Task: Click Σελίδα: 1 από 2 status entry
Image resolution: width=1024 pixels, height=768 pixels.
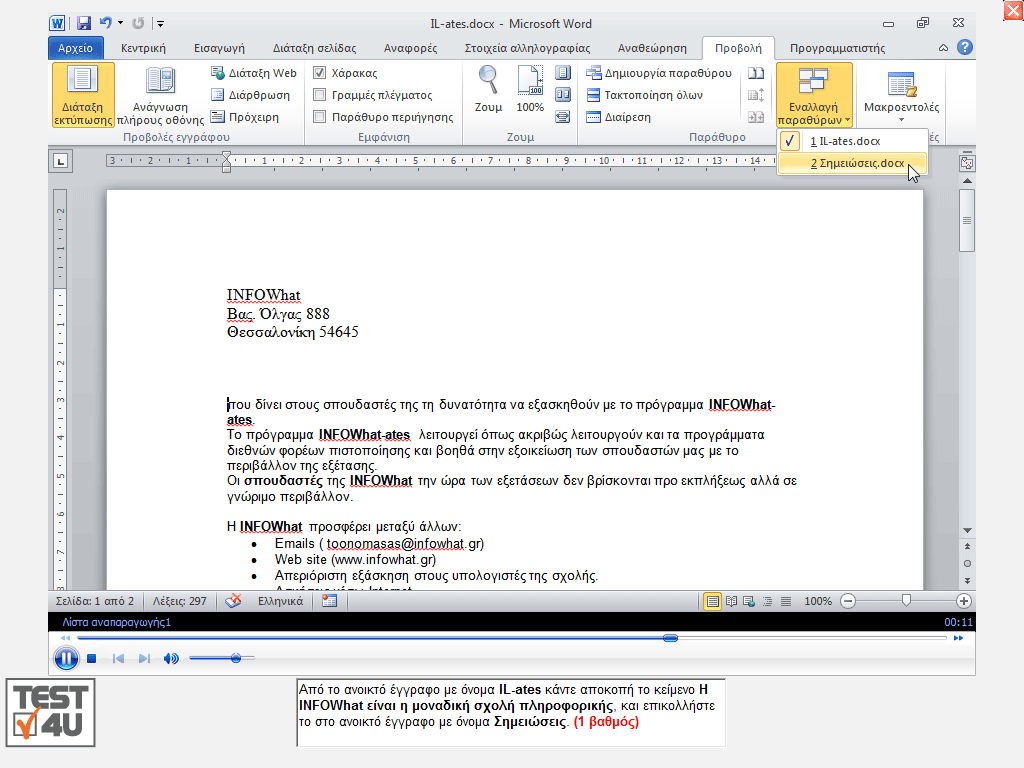Action: [95, 601]
